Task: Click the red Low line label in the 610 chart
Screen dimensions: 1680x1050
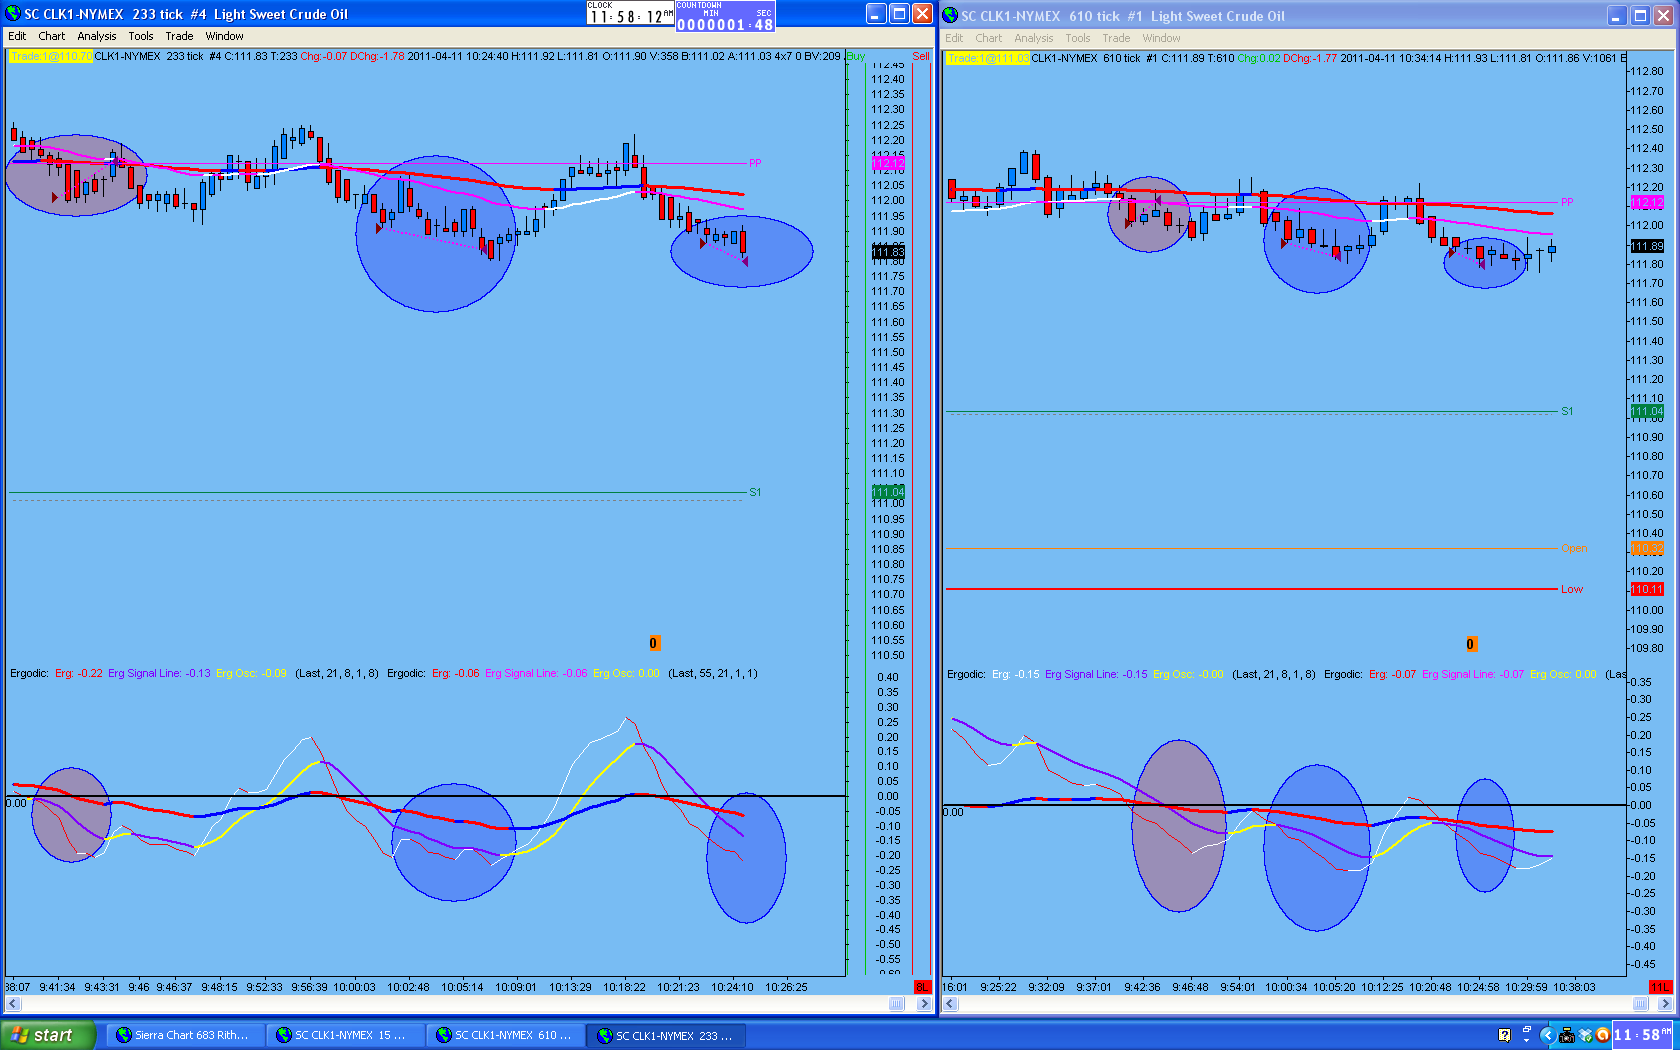Action: point(1572,589)
